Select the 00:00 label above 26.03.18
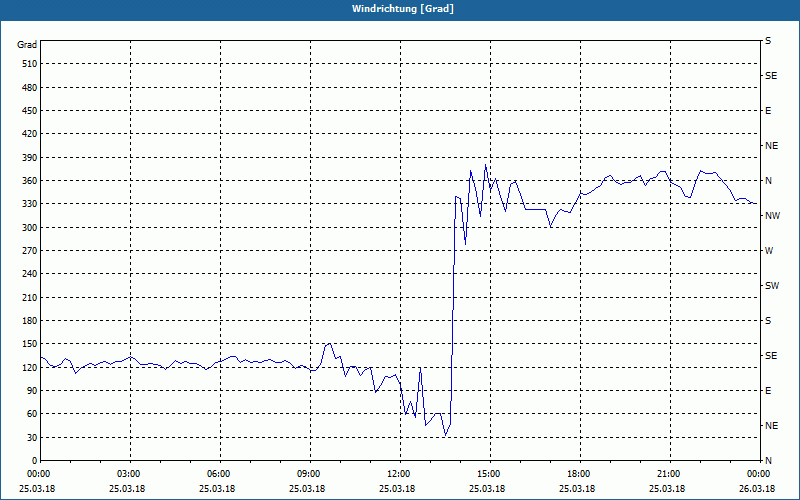The height and width of the screenshot is (500, 800). [x=759, y=474]
